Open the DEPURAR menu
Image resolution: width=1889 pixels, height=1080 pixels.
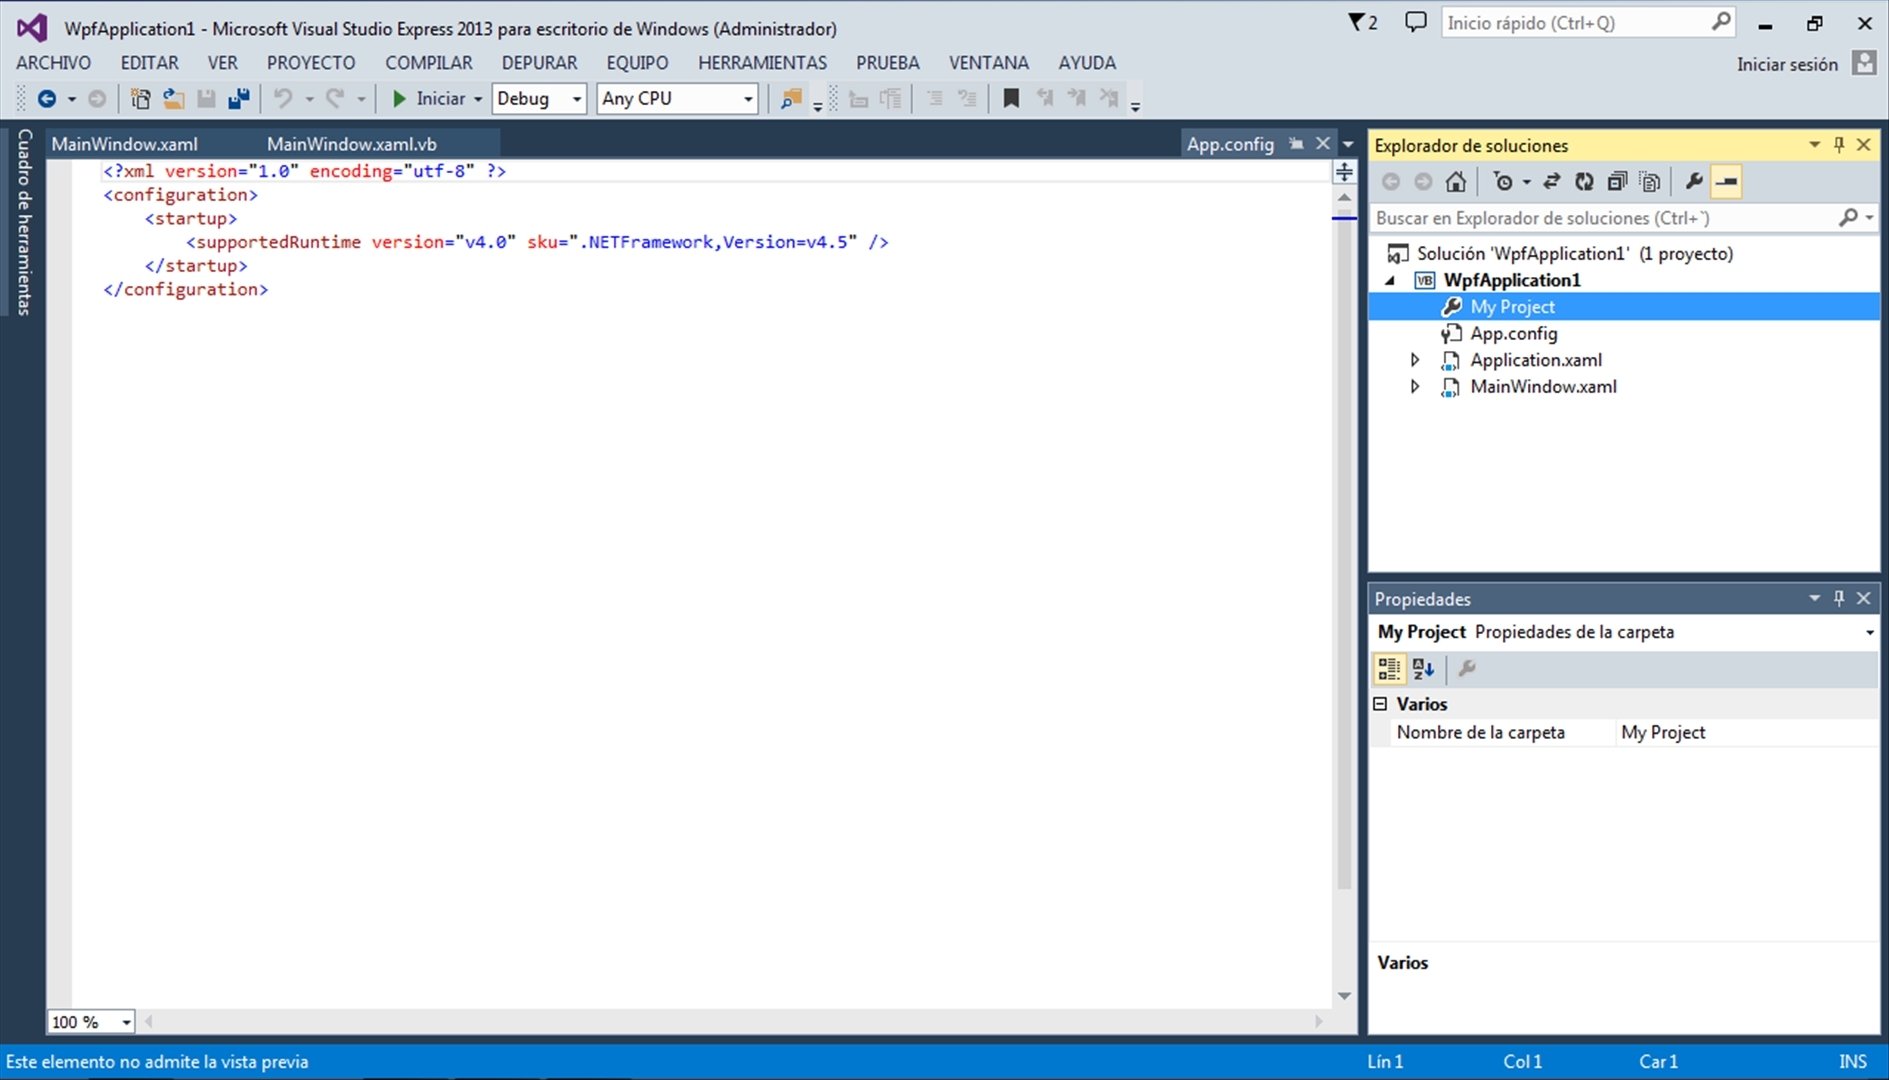tap(539, 62)
